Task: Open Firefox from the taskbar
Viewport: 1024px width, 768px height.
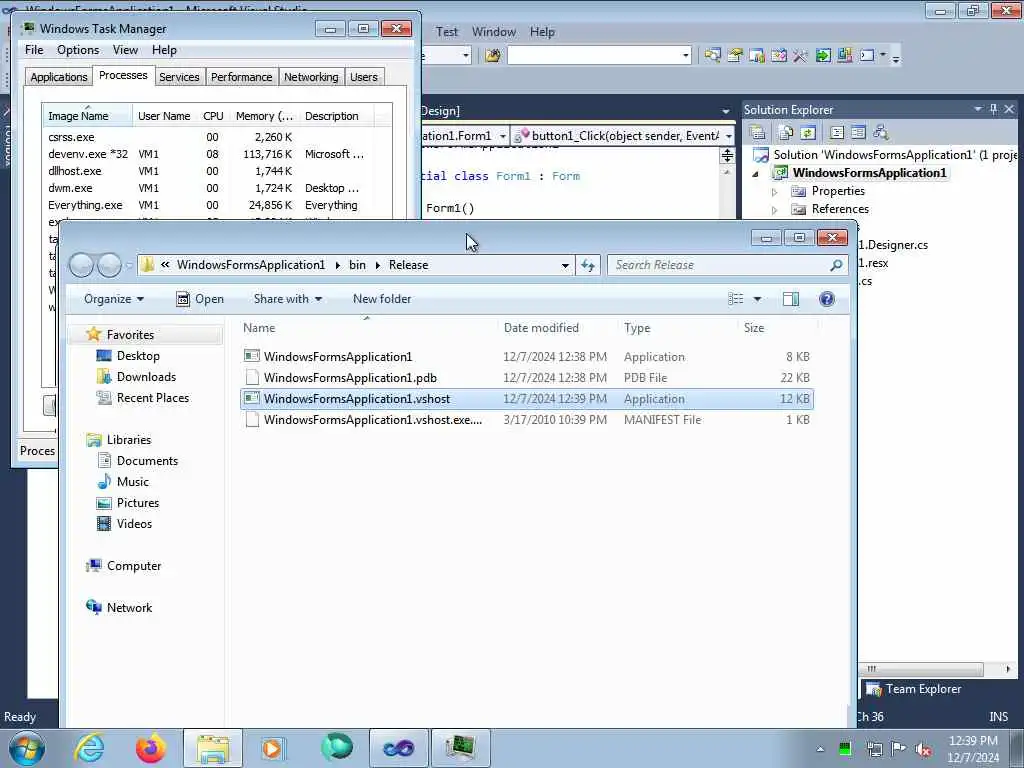Action: point(150,748)
